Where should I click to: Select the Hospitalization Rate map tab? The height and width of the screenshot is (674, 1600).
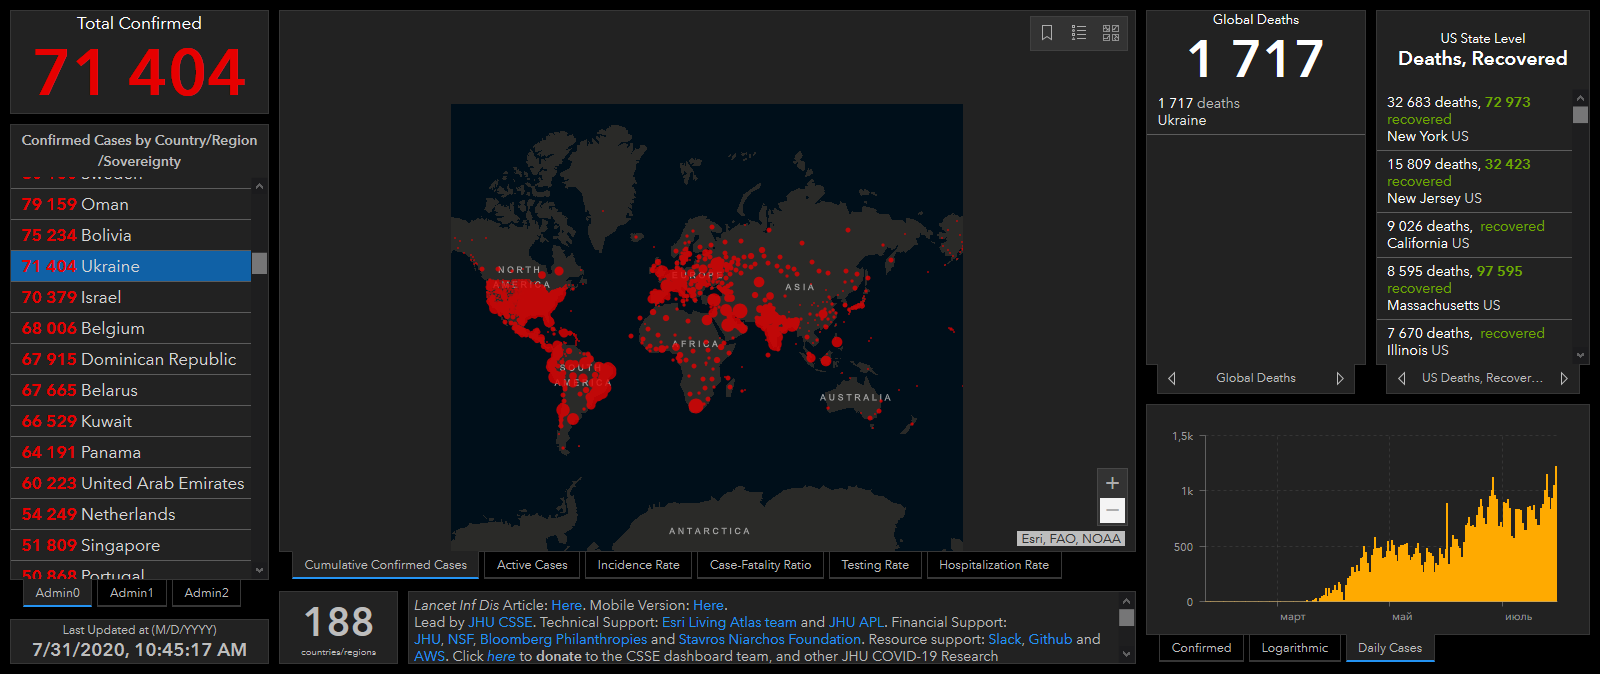point(994,565)
